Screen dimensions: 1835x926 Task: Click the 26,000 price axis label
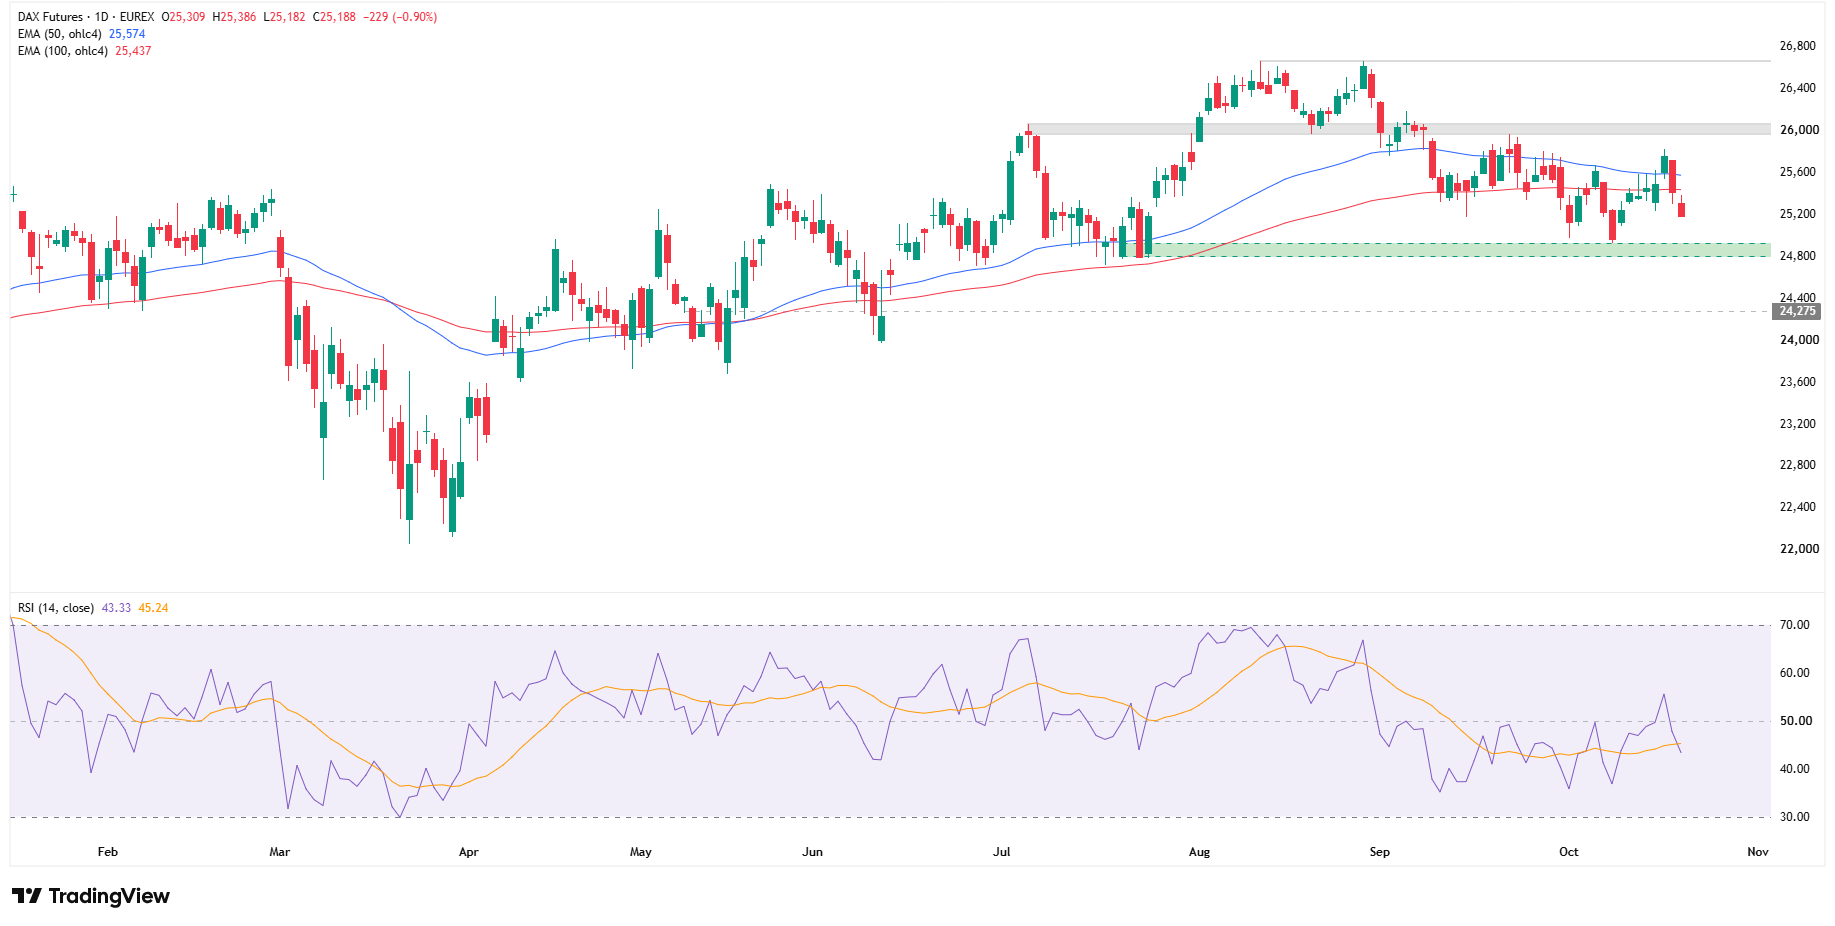tap(1799, 130)
